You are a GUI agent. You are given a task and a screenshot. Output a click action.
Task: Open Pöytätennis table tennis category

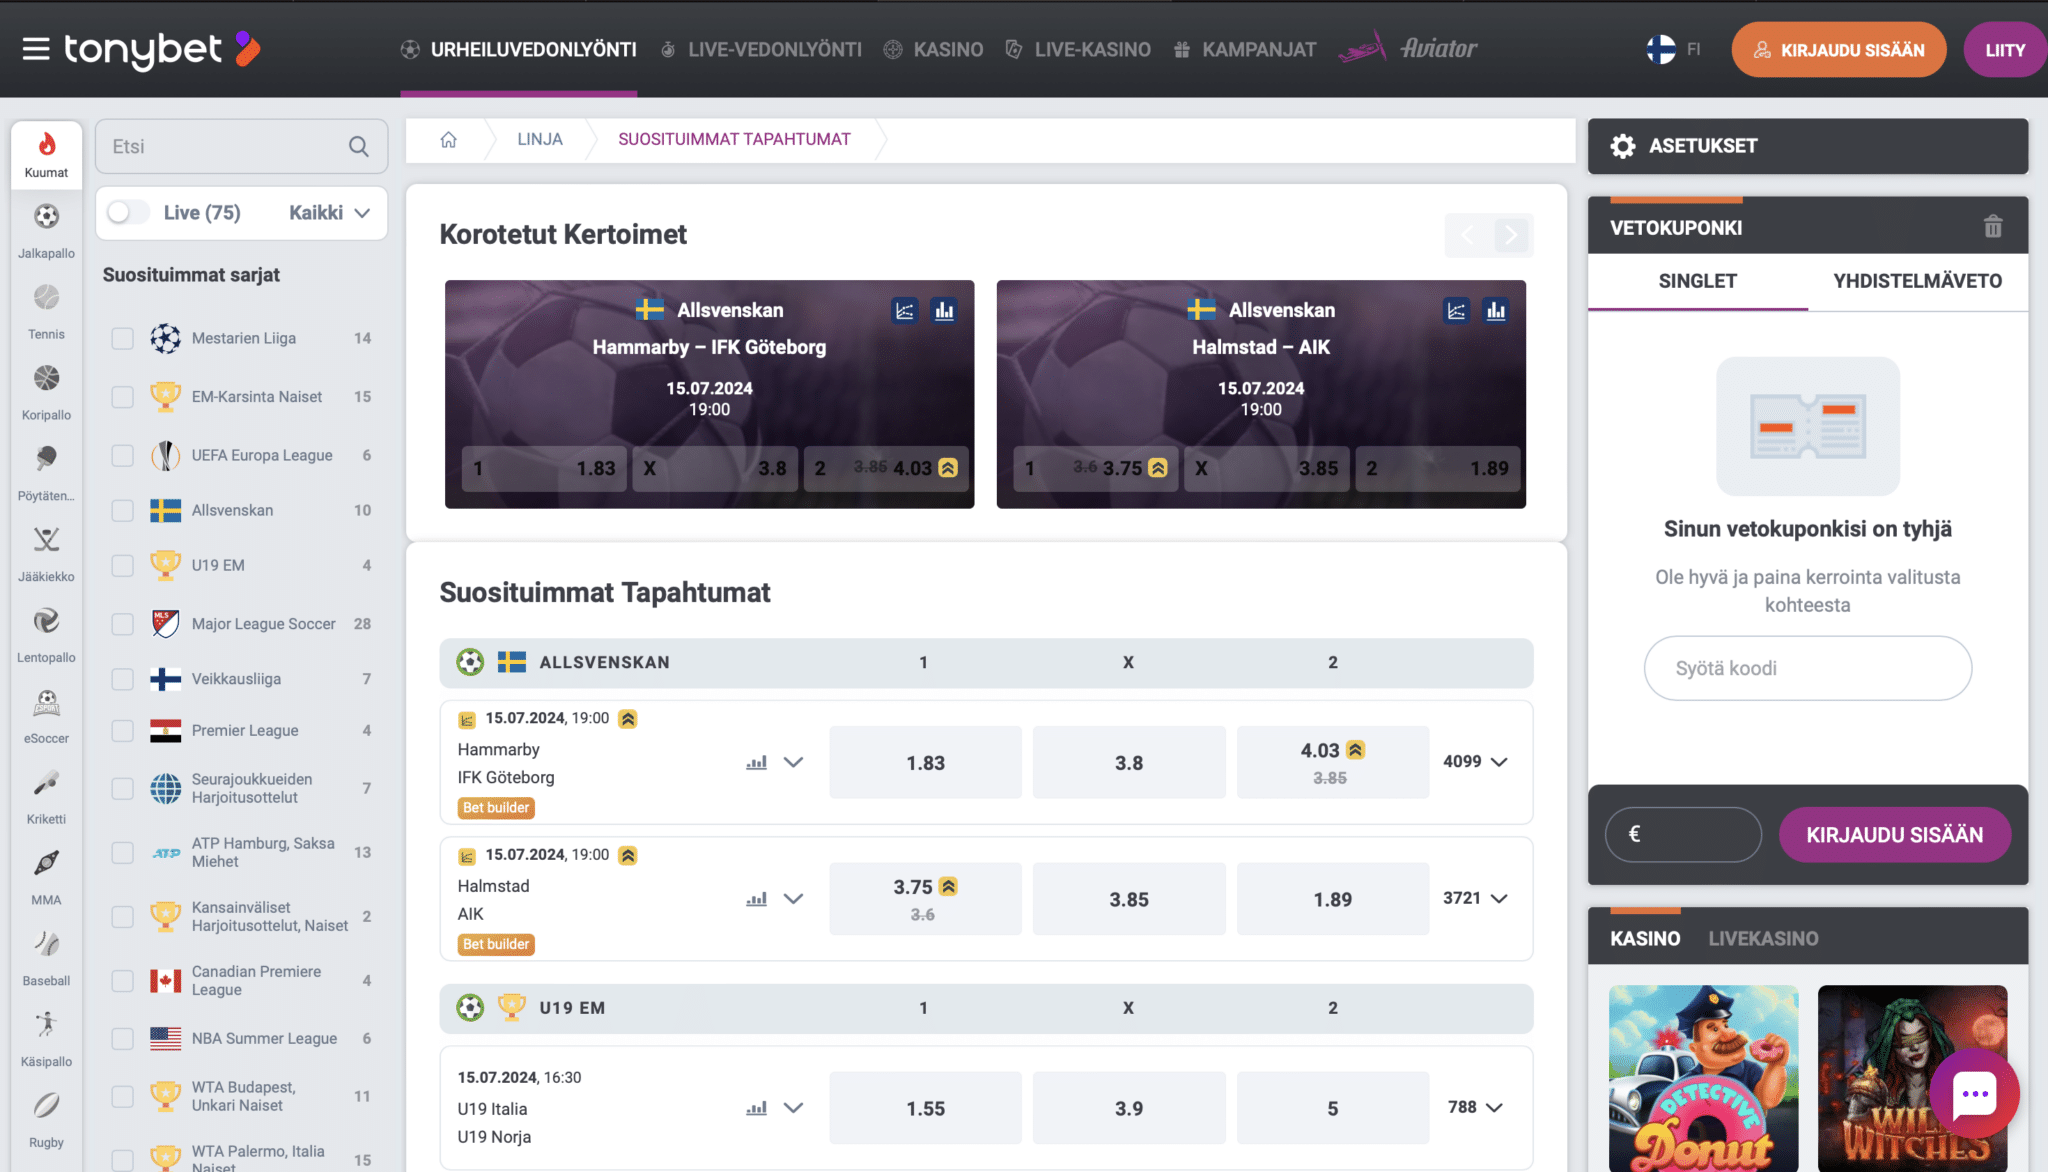coord(46,475)
